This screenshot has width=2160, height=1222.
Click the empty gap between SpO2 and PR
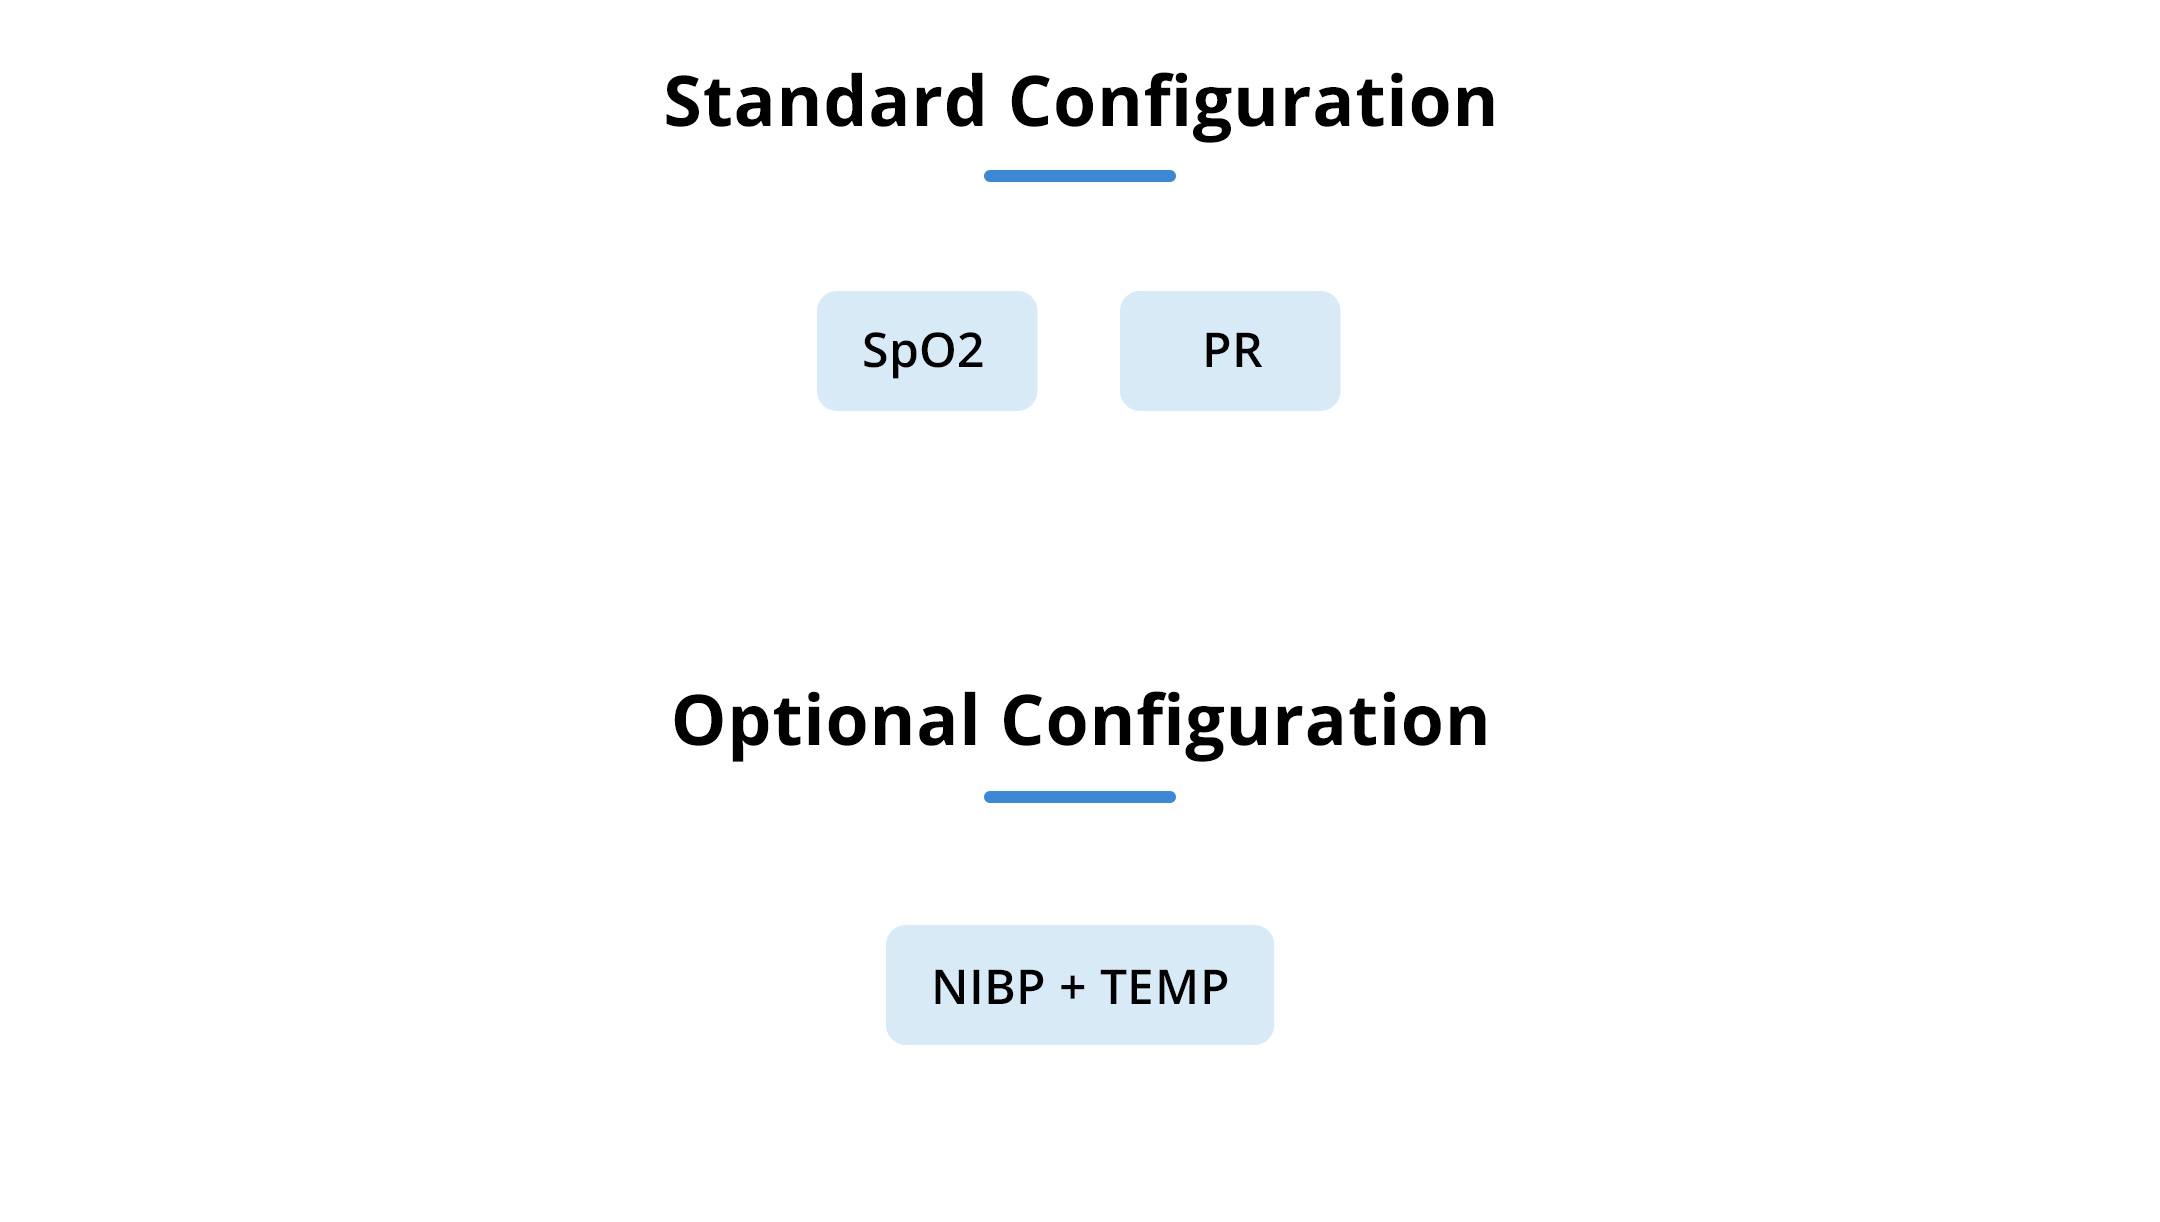[1078, 351]
